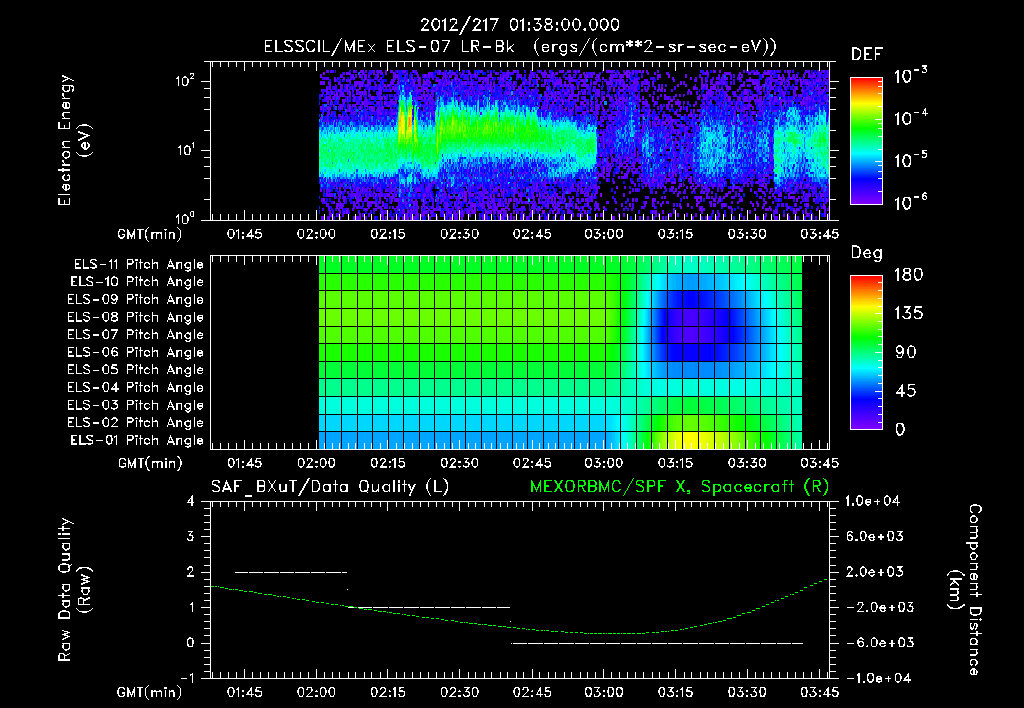Select the ELS-02 Pitch Angle row label

(x=135, y=423)
